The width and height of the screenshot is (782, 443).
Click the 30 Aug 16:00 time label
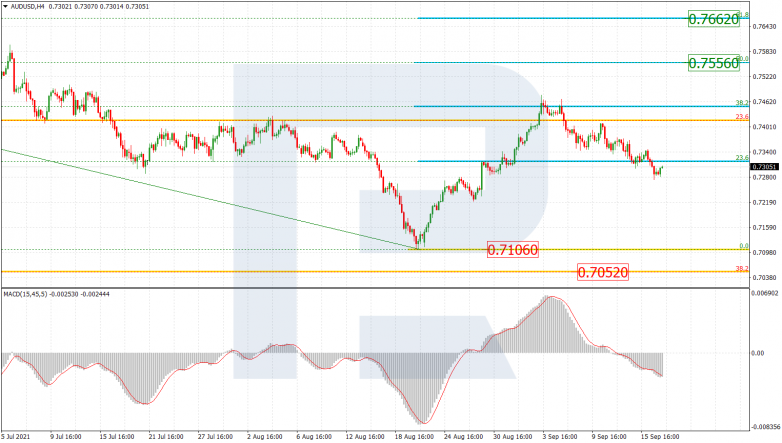[511, 437]
